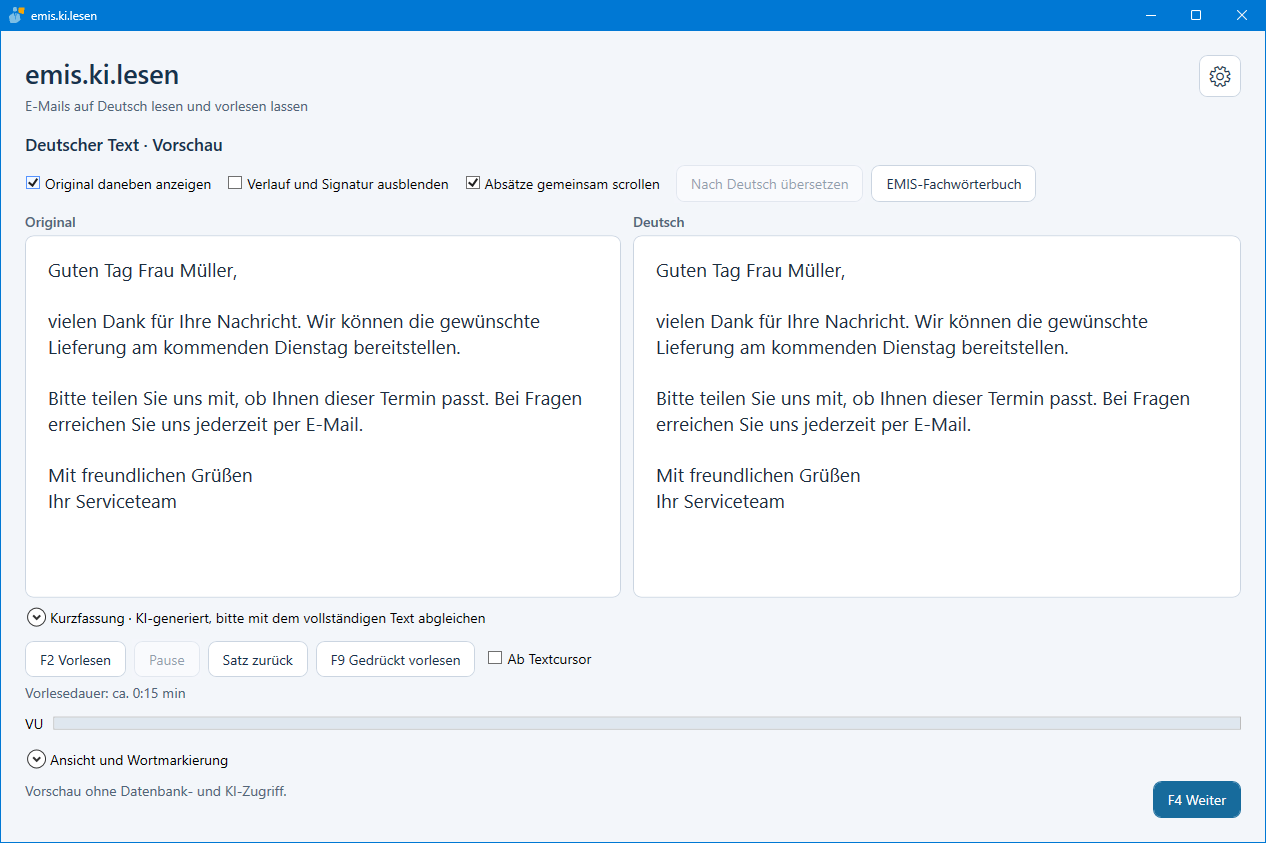Start reading aloud with F2 Vorlesen
Viewport: 1266px width, 843px height.
pos(75,660)
